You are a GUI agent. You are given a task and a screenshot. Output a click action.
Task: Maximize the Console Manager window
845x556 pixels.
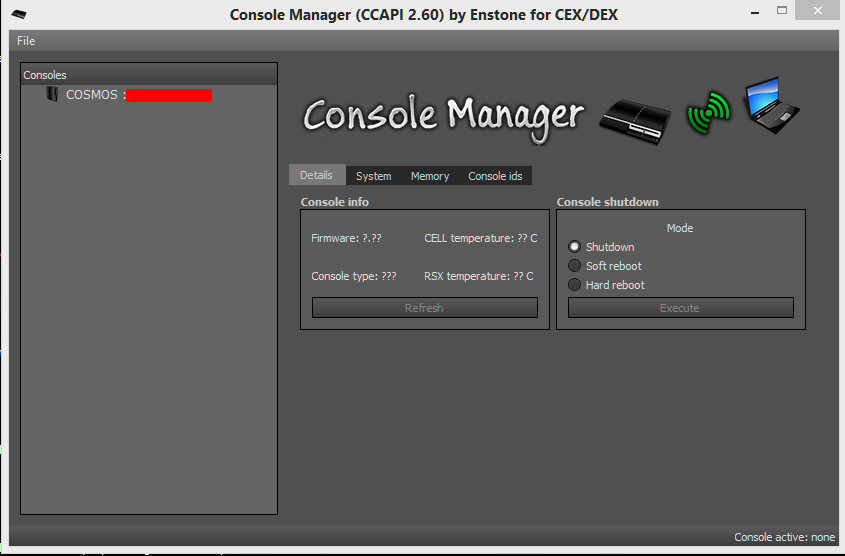pos(782,11)
